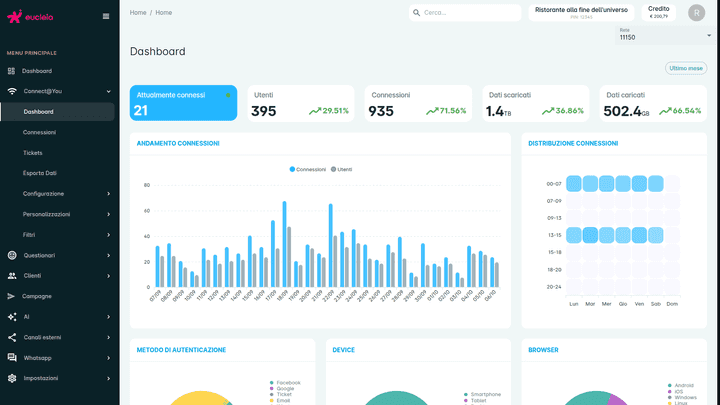Expand the Impostazioni menu chevron
Image resolution: width=720 pixels, height=405 pixels.
coord(109,378)
